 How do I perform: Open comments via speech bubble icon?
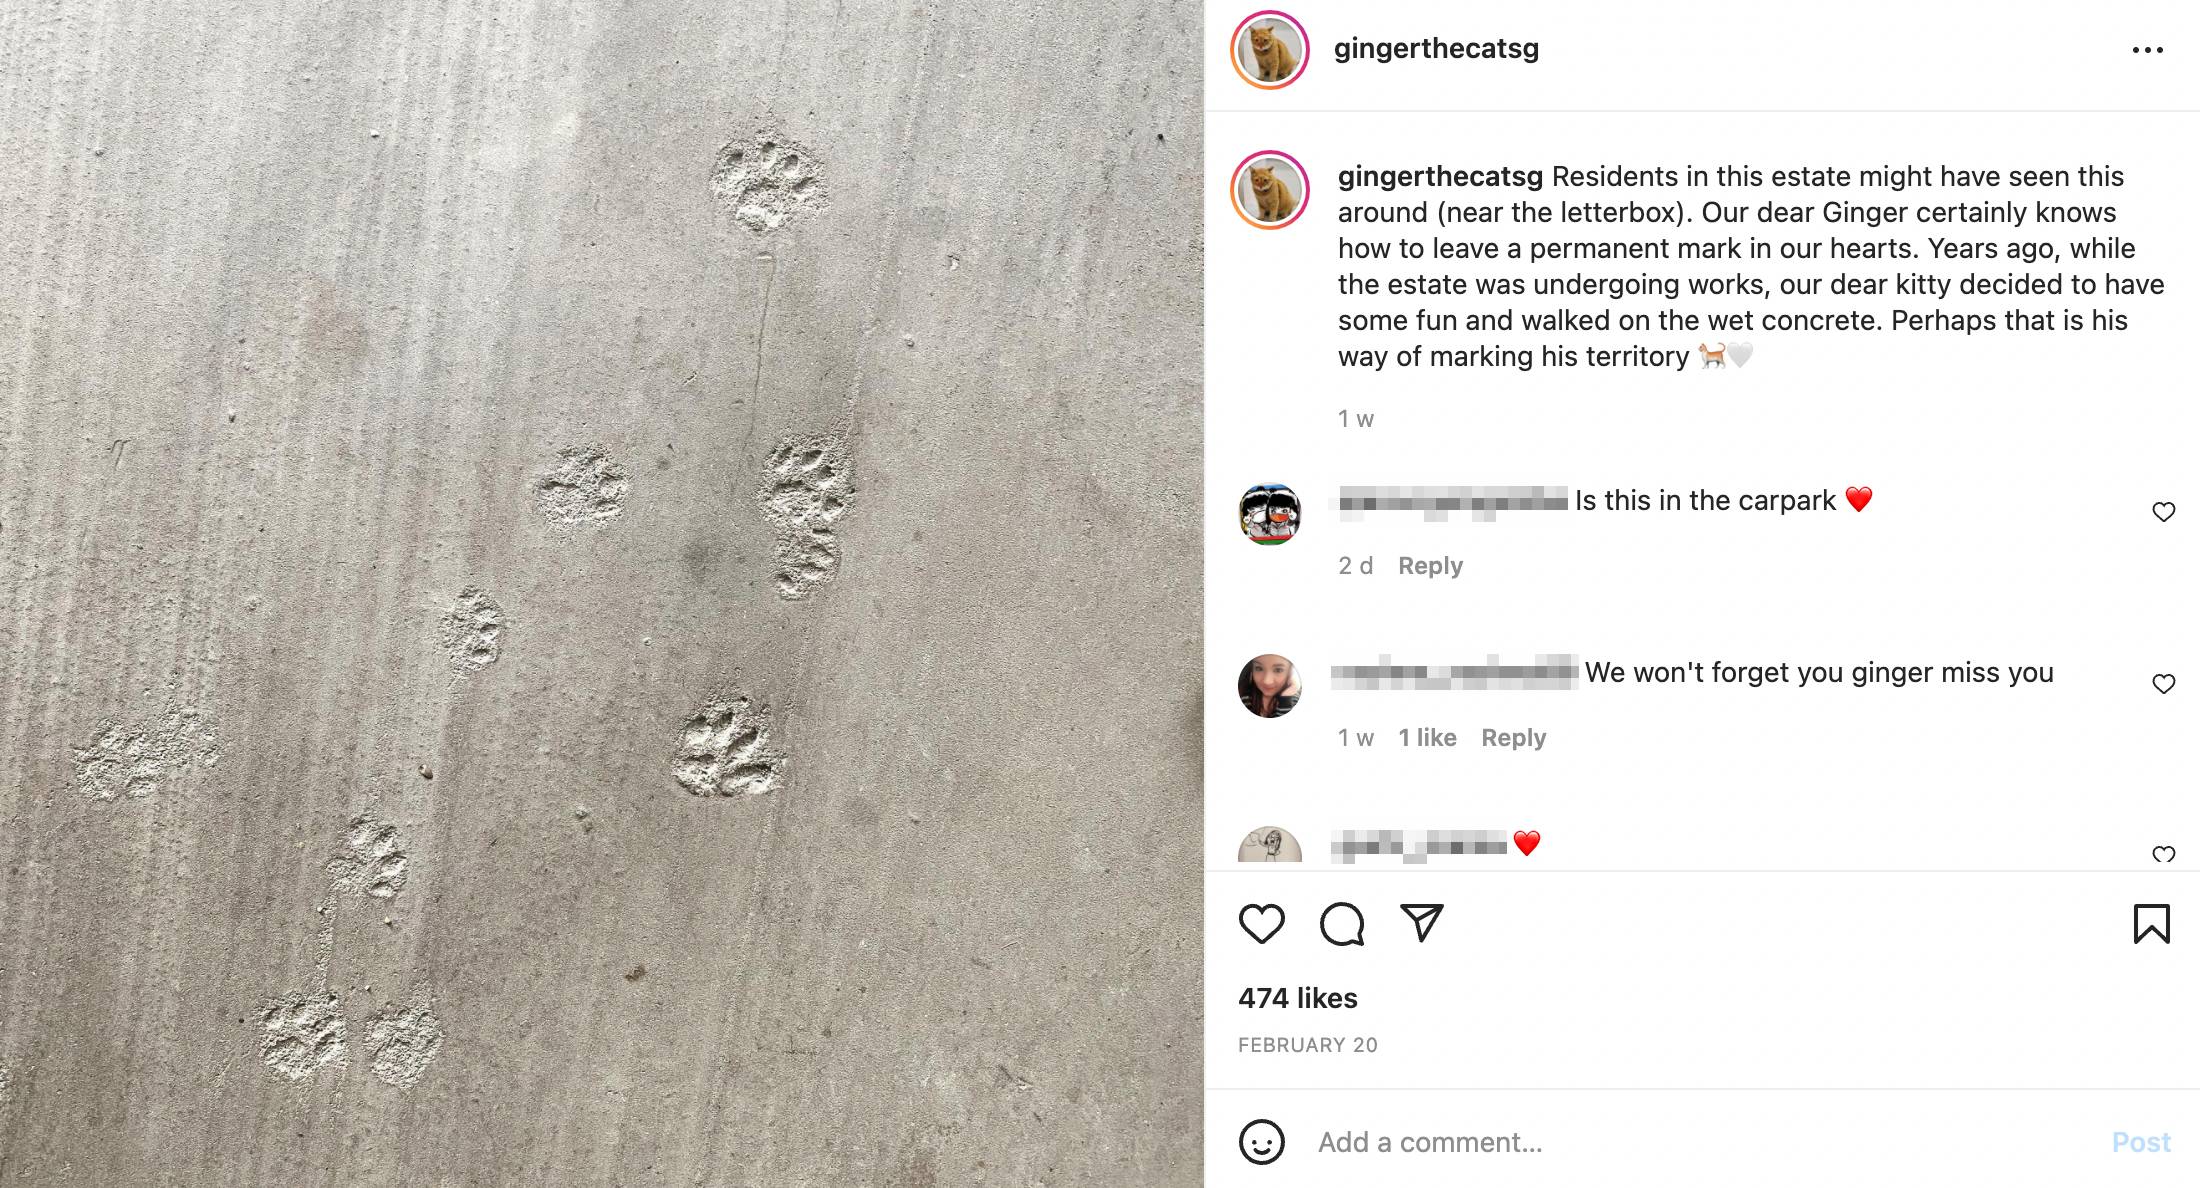coord(1341,923)
